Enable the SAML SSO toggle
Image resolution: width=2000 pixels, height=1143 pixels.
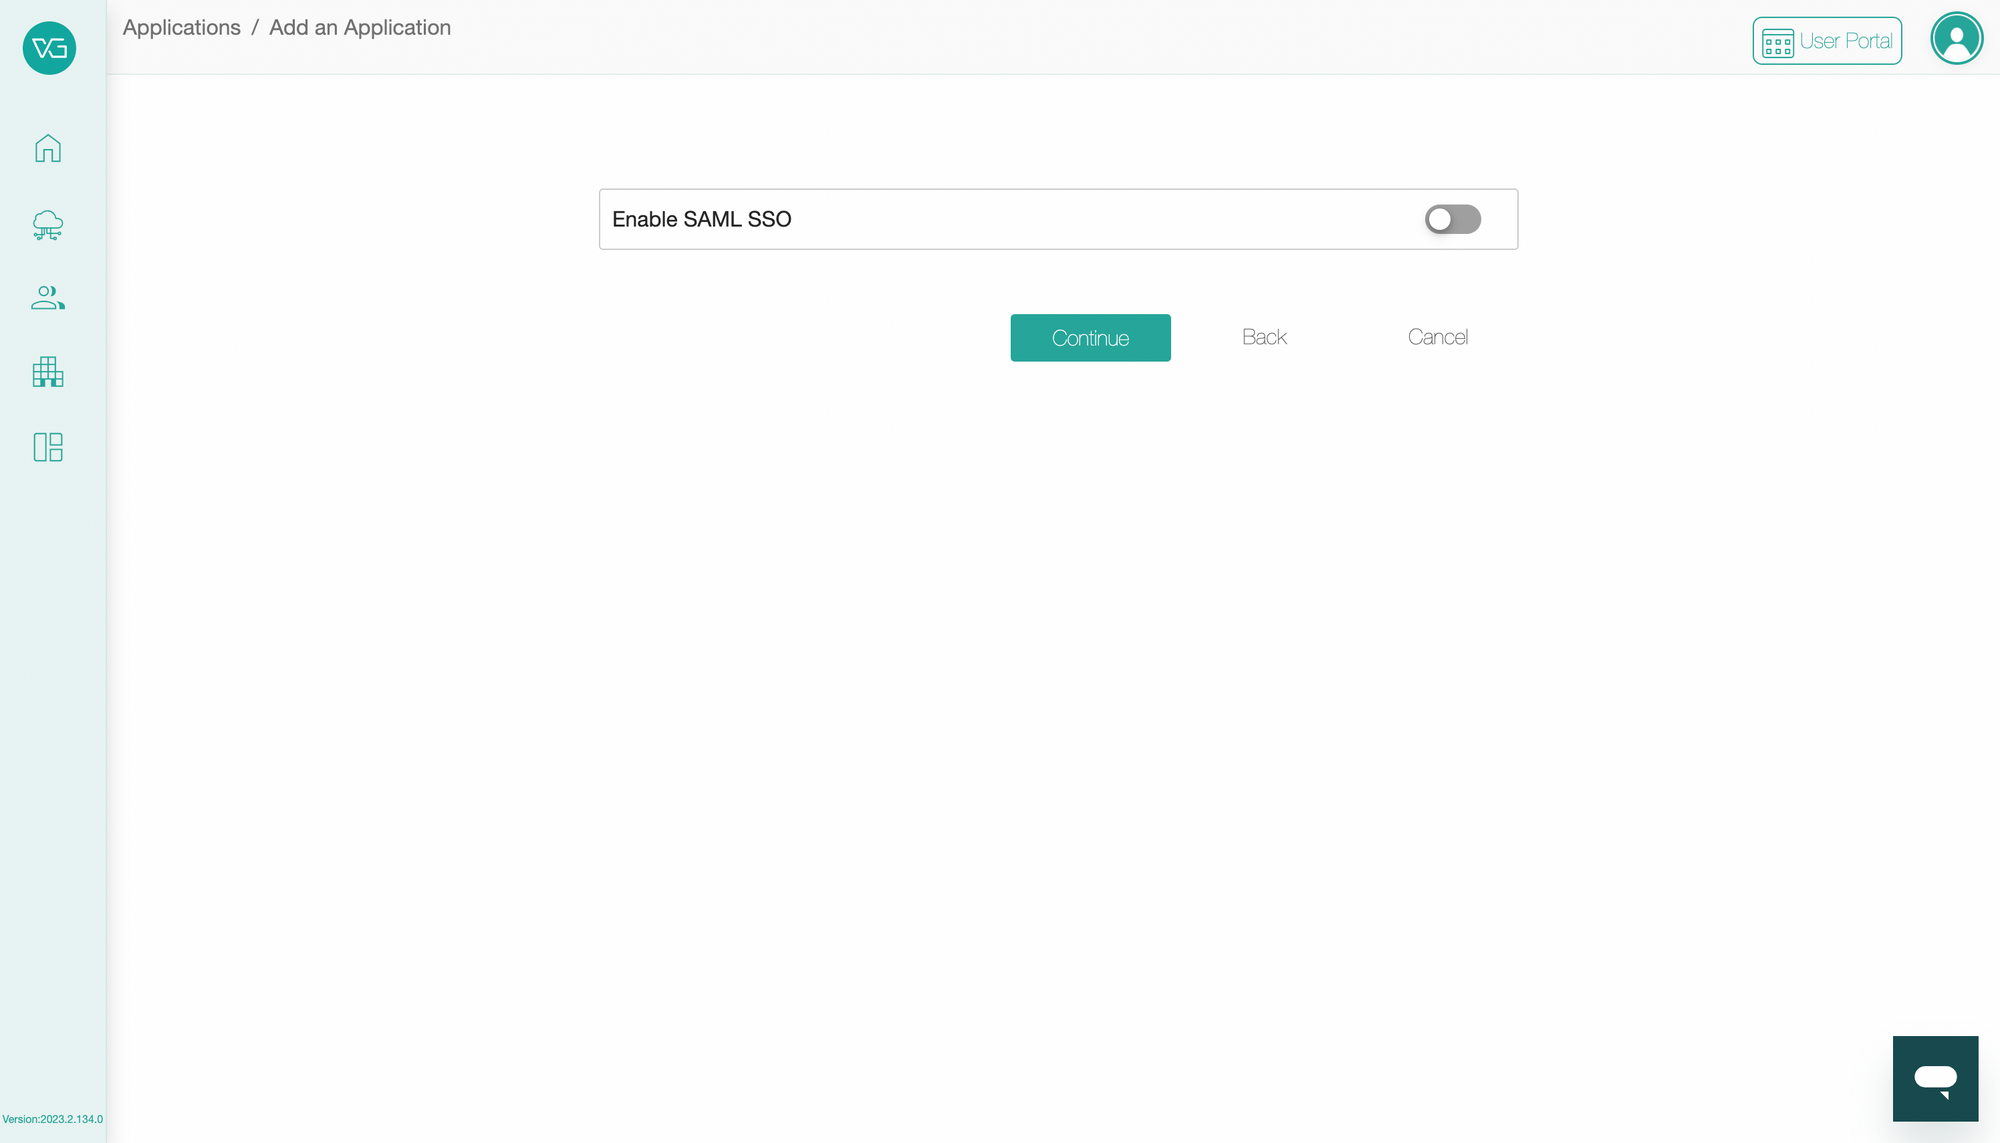pyautogui.click(x=1453, y=219)
